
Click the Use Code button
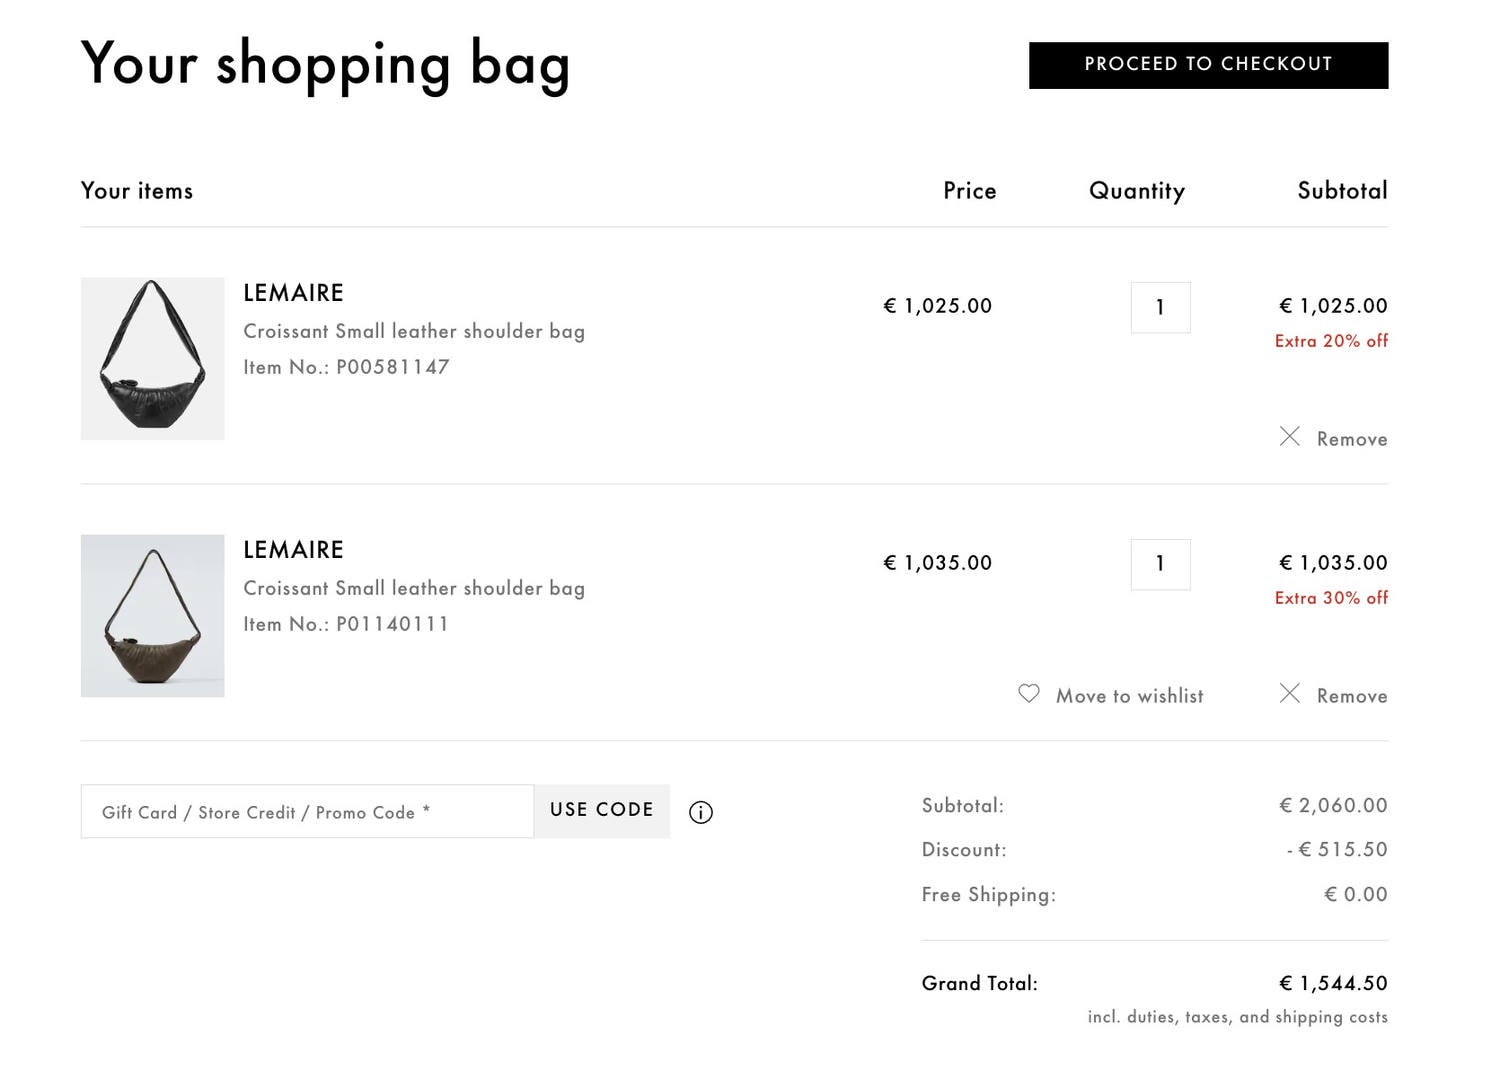[x=602, y=811]
